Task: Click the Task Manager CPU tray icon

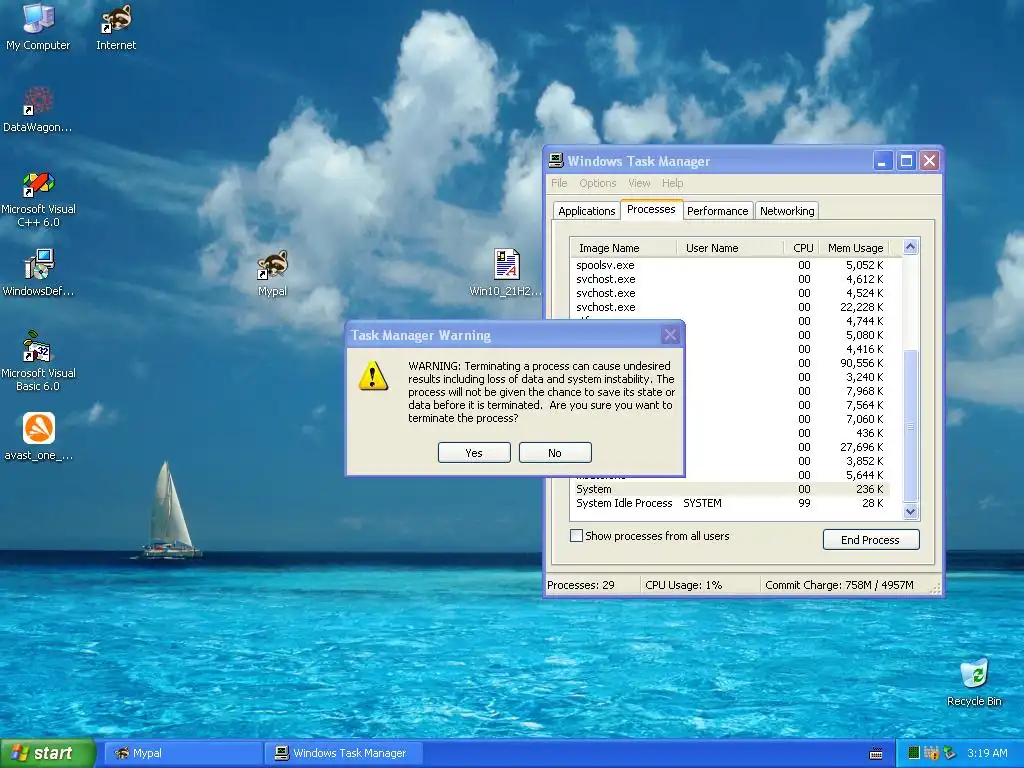Action: pyautogui.click(x=914, y=753)
